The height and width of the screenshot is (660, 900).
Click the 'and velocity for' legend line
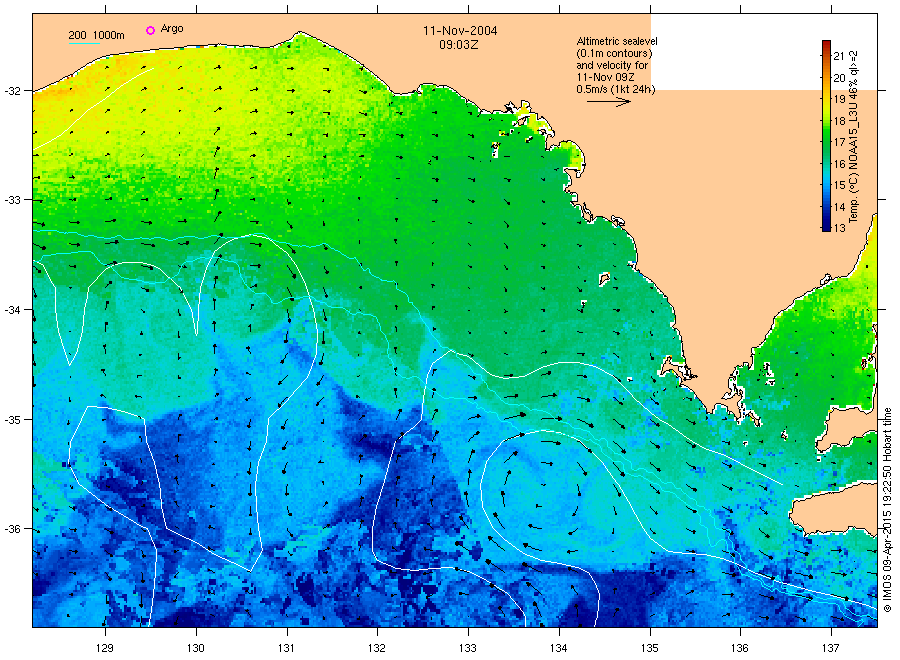612,65
